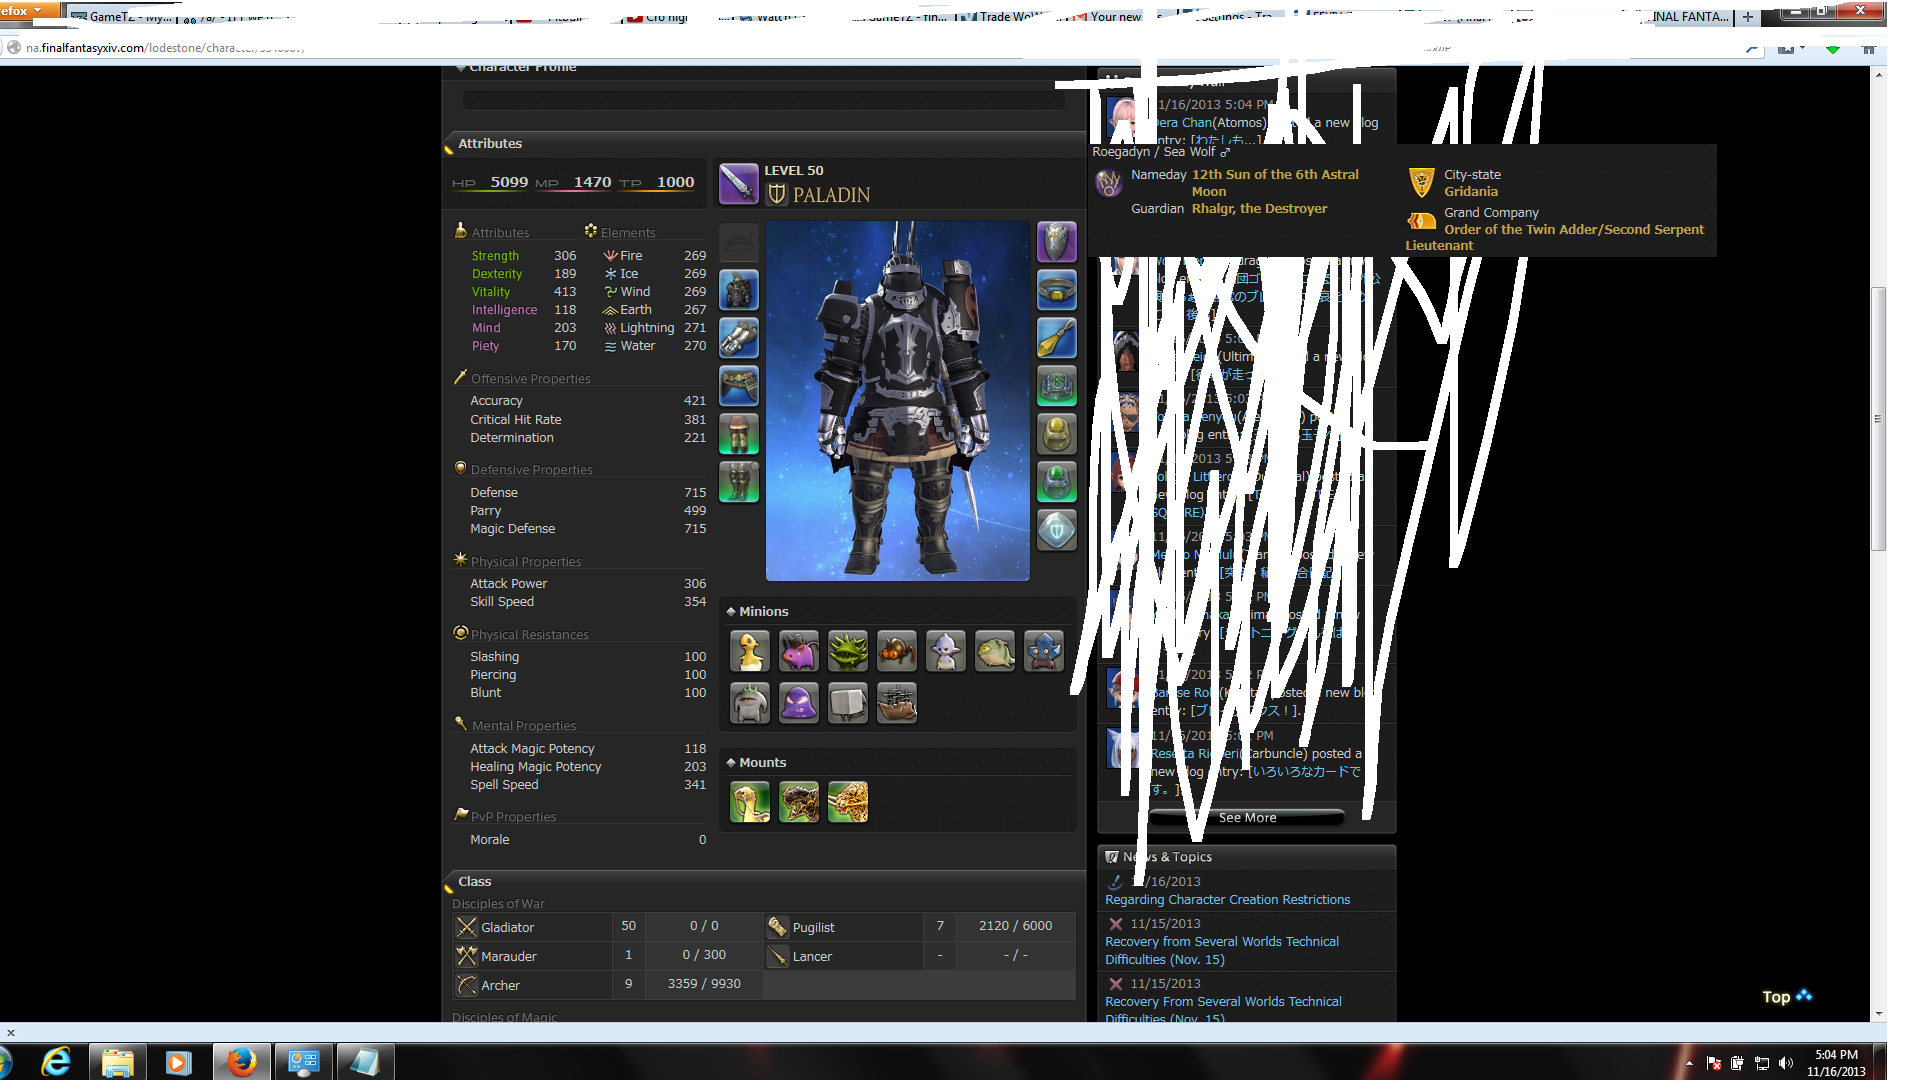Click the Pugilist class icon

tap(777, 927)
